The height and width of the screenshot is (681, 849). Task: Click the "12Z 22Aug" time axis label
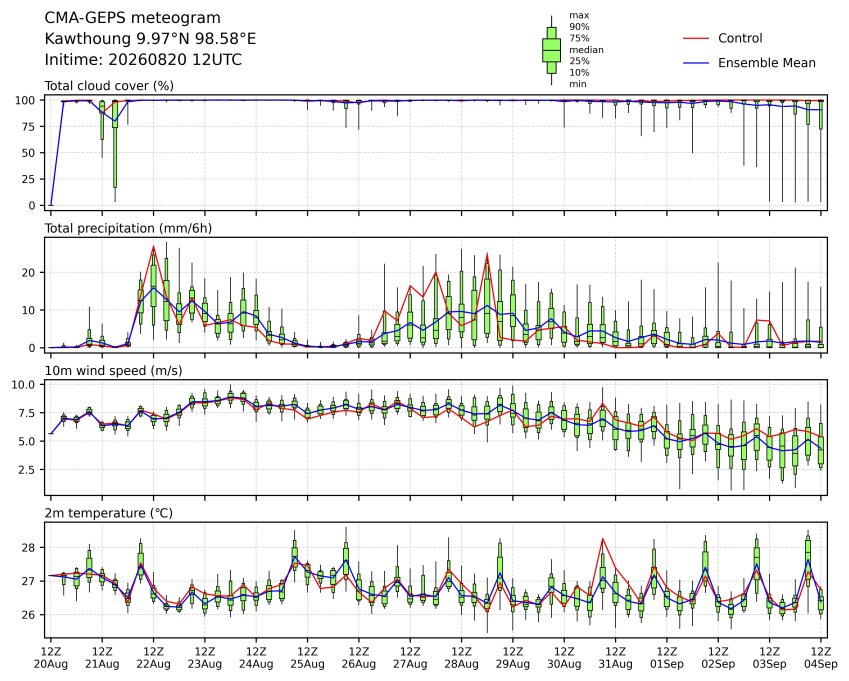154,658
